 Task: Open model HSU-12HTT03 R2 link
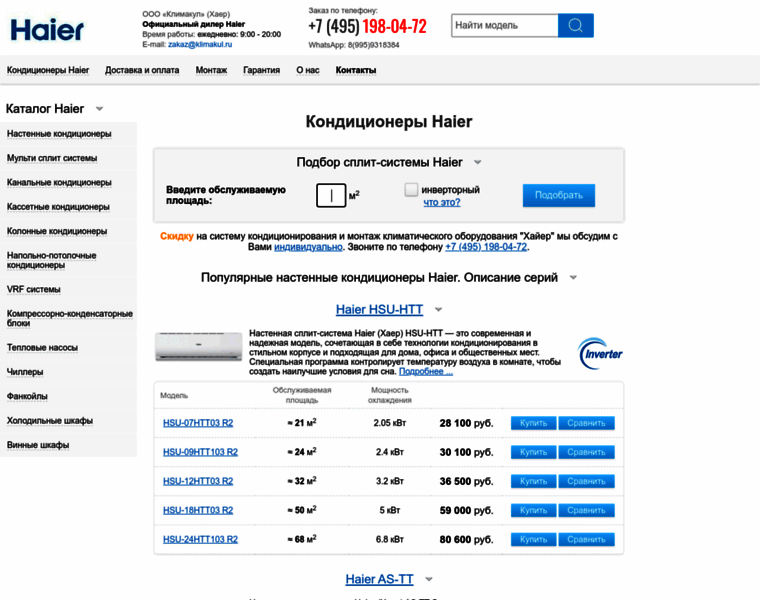pos(198,481)
